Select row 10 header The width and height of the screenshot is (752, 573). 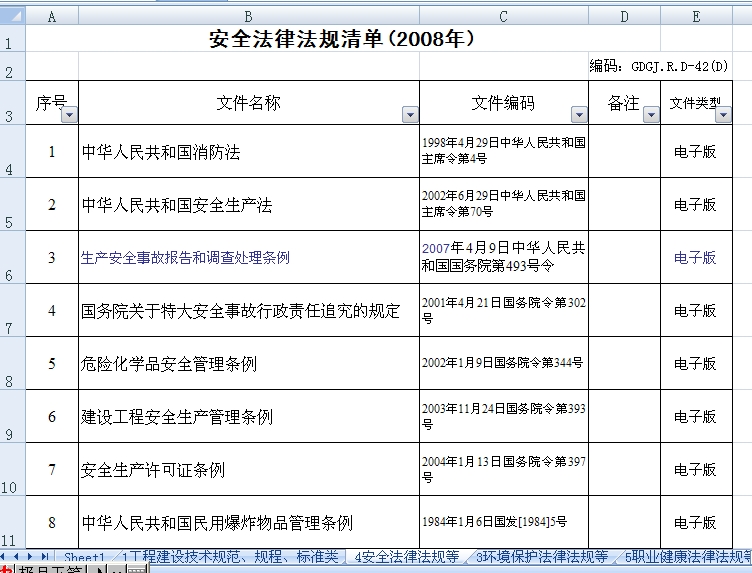[12, 469]
